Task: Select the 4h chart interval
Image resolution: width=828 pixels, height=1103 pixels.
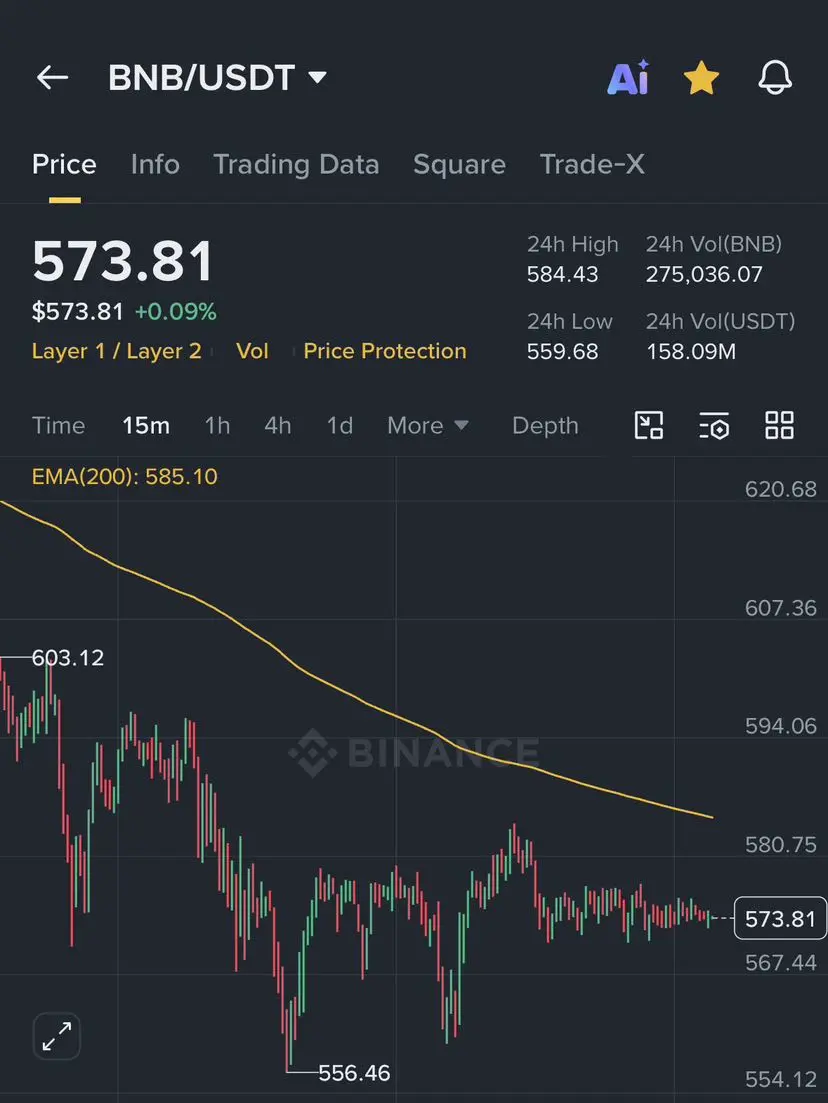Action: pyautogui.click(x=278, y=426)
